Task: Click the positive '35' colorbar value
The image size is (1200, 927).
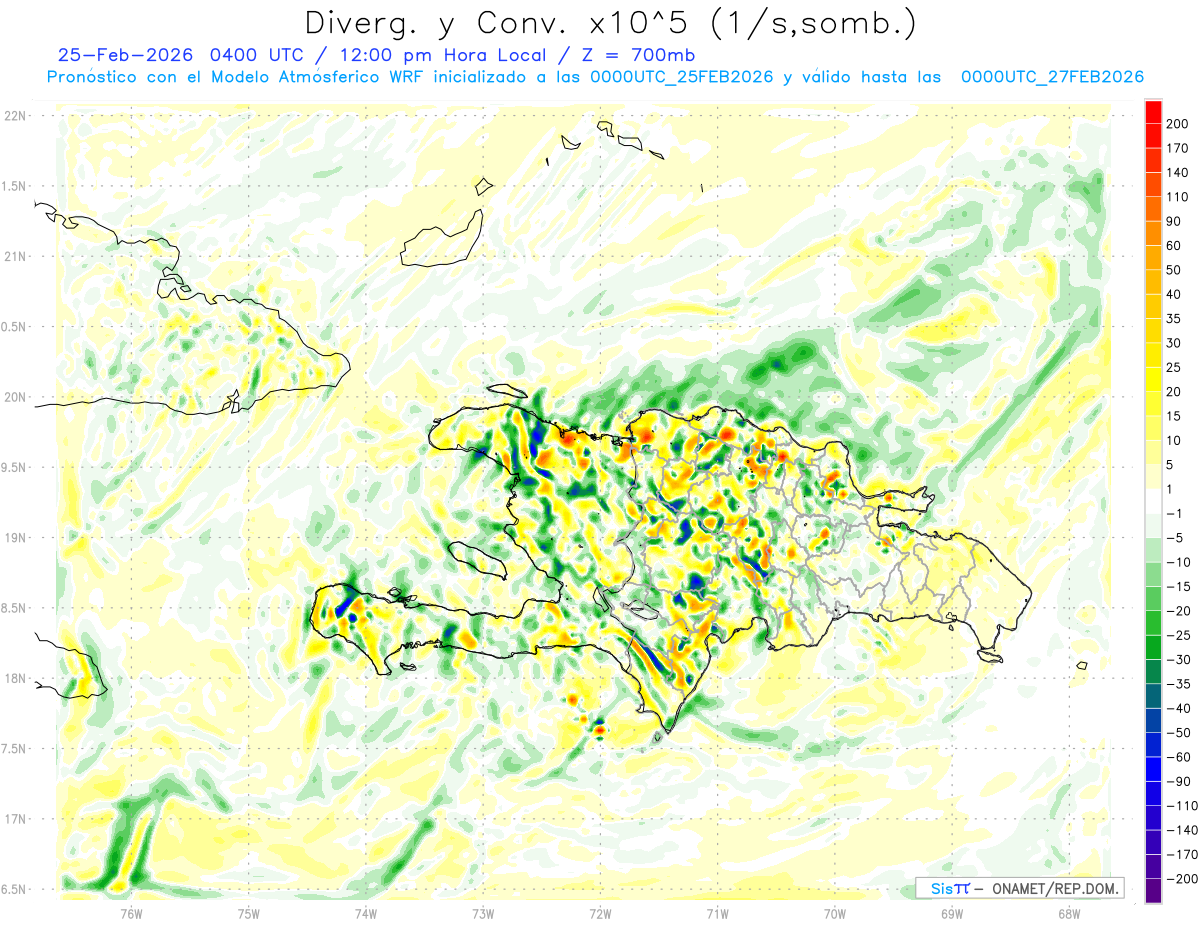Action: (x=1174, y=318)
